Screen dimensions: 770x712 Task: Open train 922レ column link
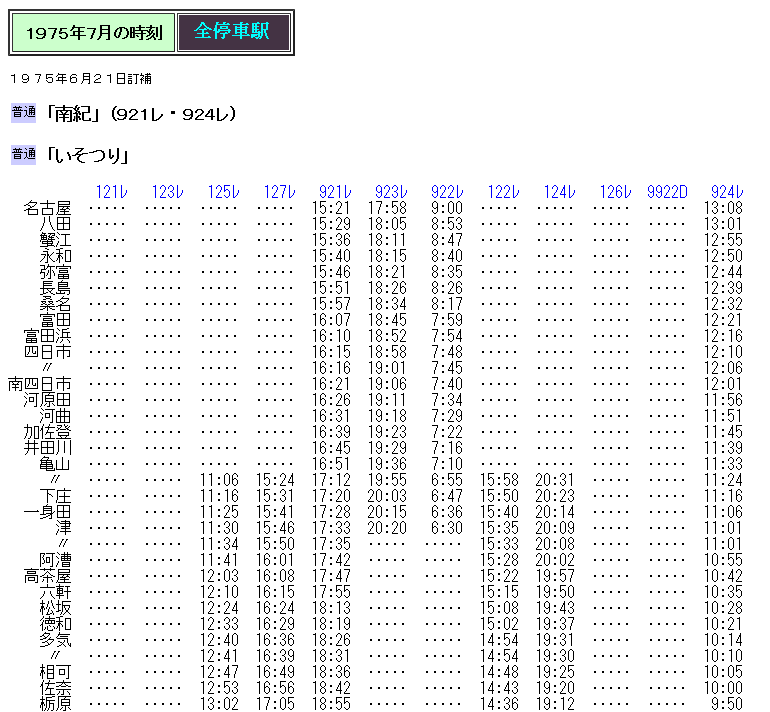[447, 192]
